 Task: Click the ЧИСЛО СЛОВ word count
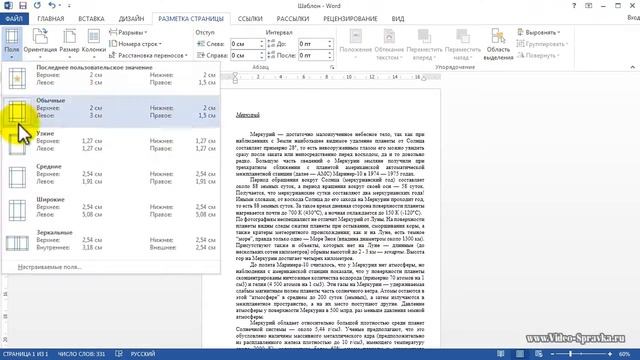(x=81, y=354)
